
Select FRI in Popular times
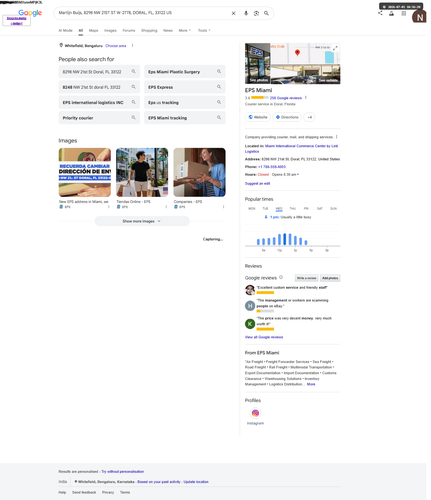(x=306, y=209)
